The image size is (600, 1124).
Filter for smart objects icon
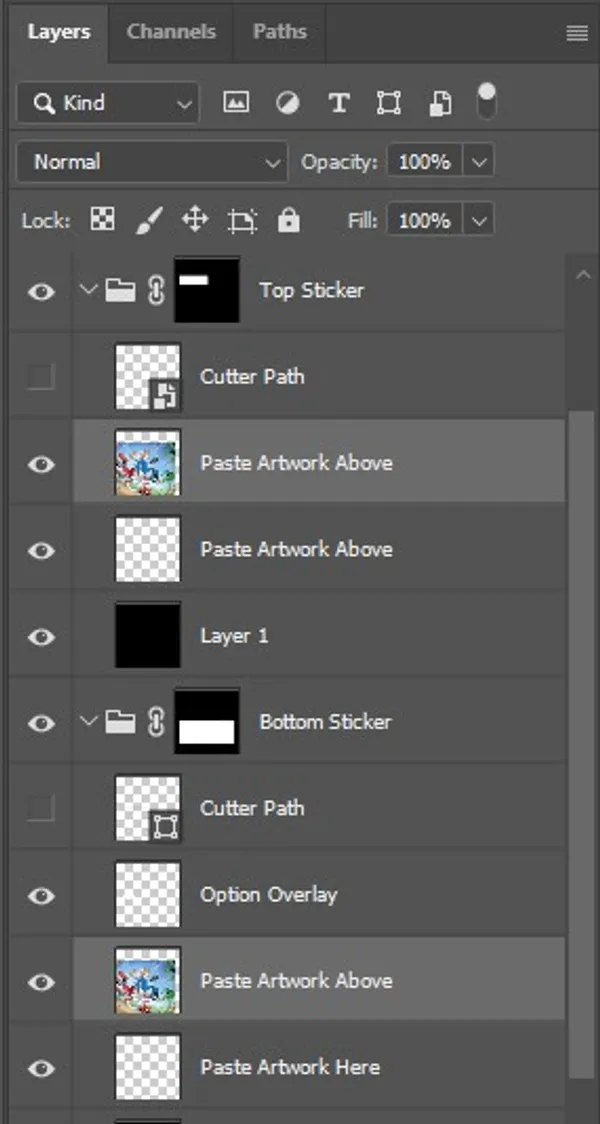[x=440, y=102]
